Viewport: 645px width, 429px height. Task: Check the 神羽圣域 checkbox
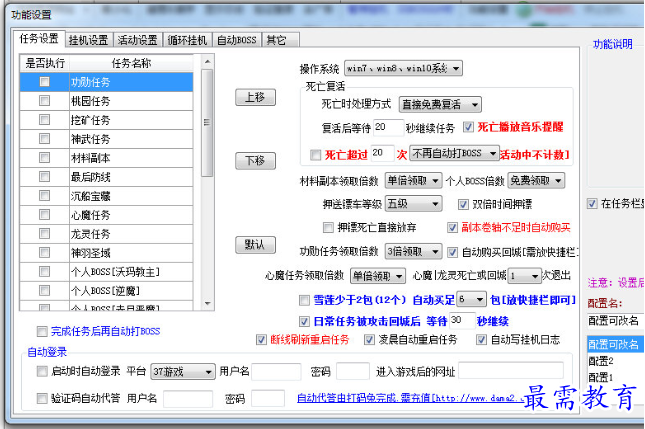44,253
